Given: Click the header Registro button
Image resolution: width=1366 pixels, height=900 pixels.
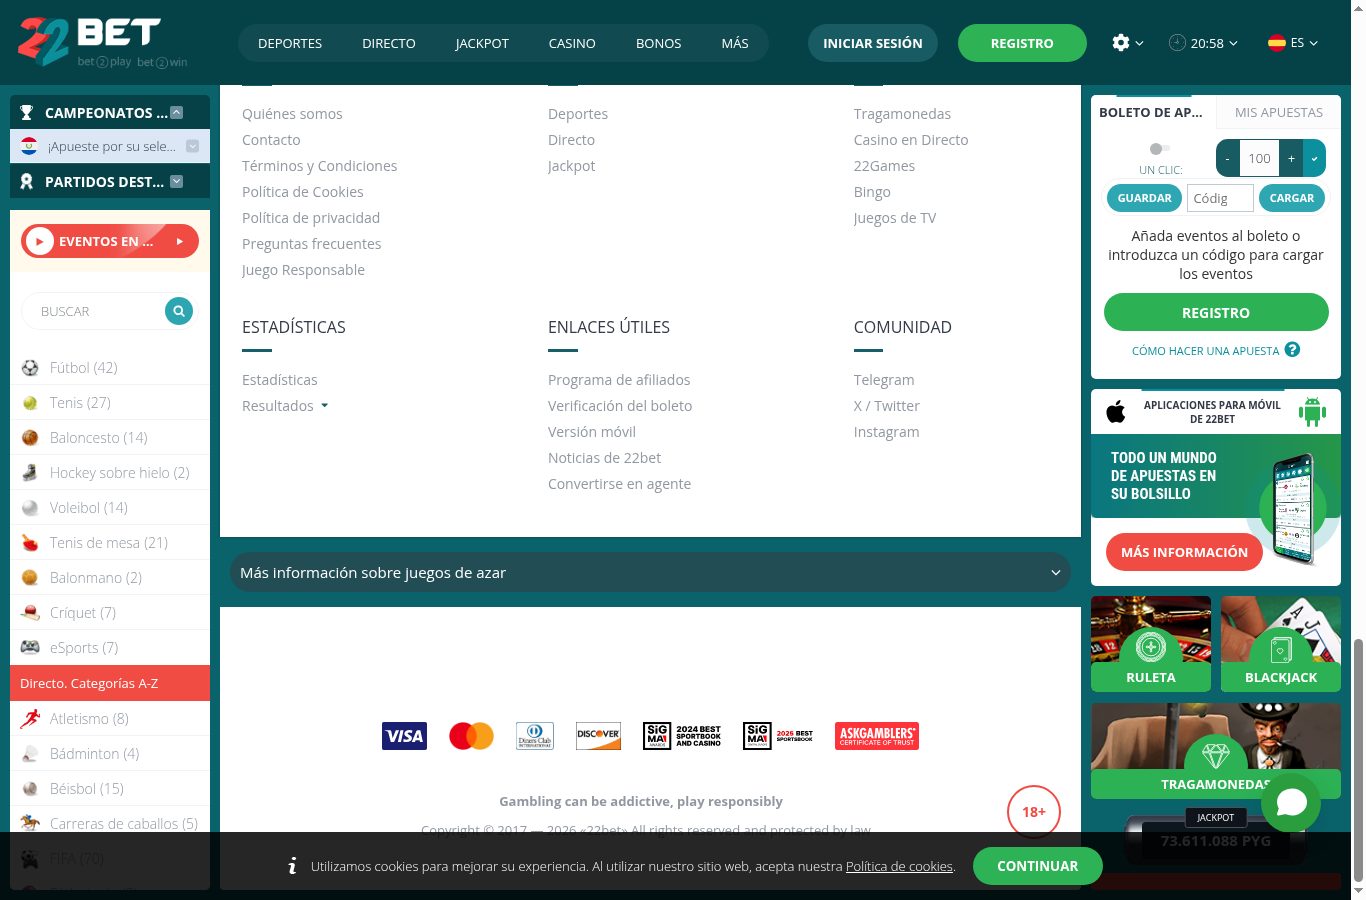Looking at the screenshot, I should pos(1022,43).
